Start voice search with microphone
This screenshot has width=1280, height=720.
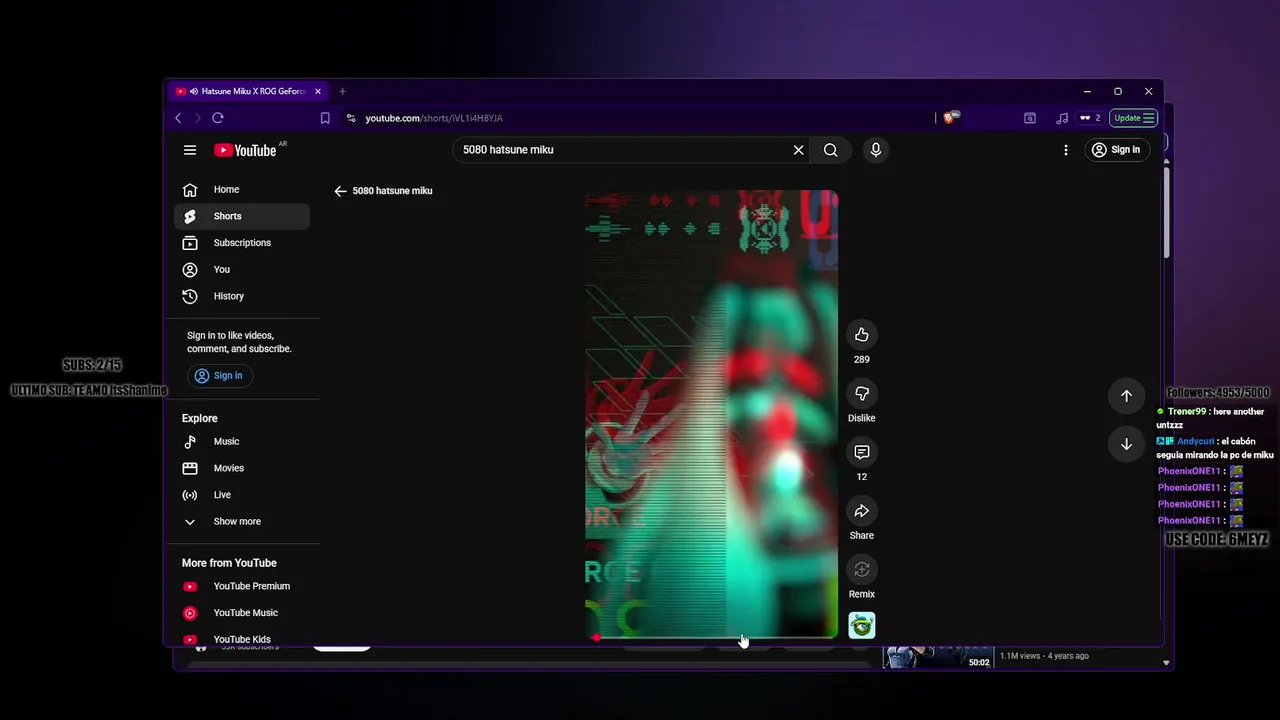[876, 150]
